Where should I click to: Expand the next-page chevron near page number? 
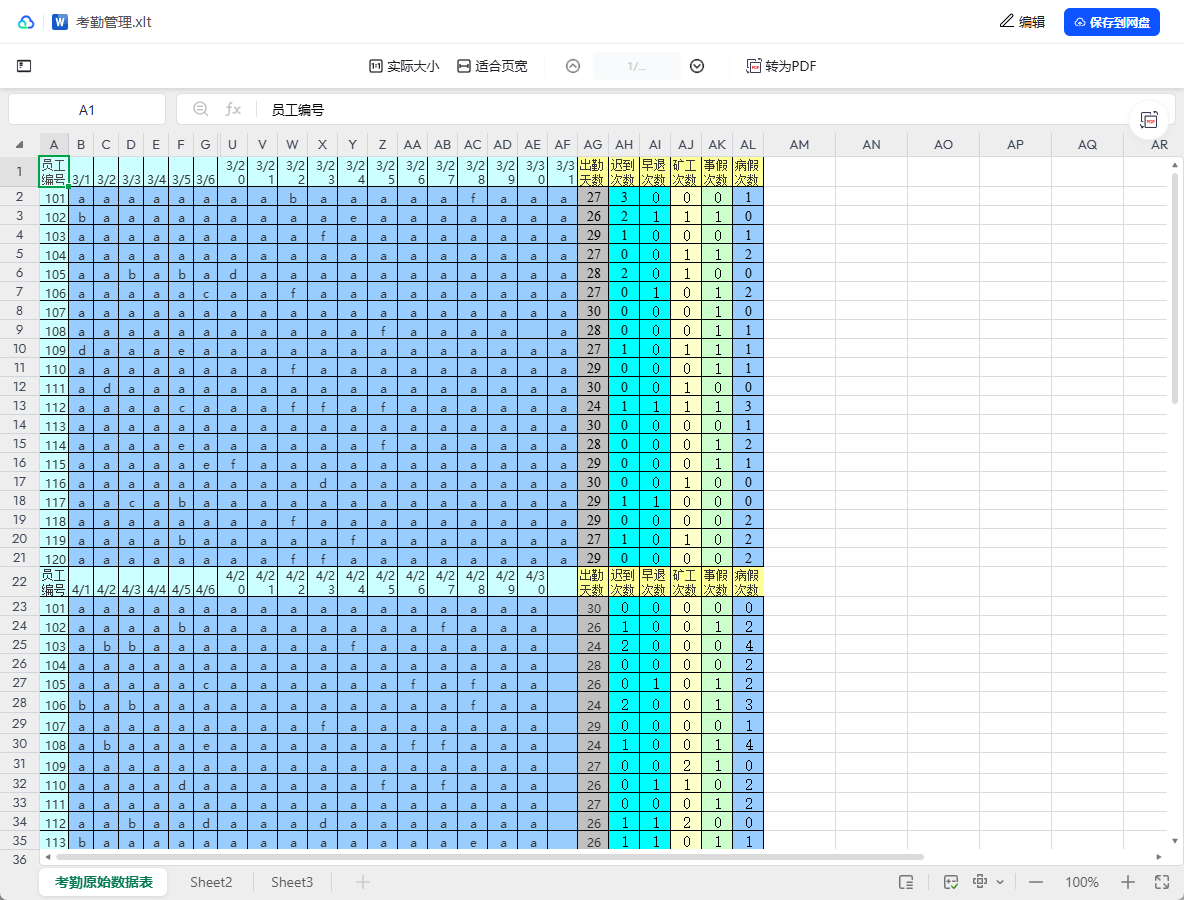click(x=697, y=66)
